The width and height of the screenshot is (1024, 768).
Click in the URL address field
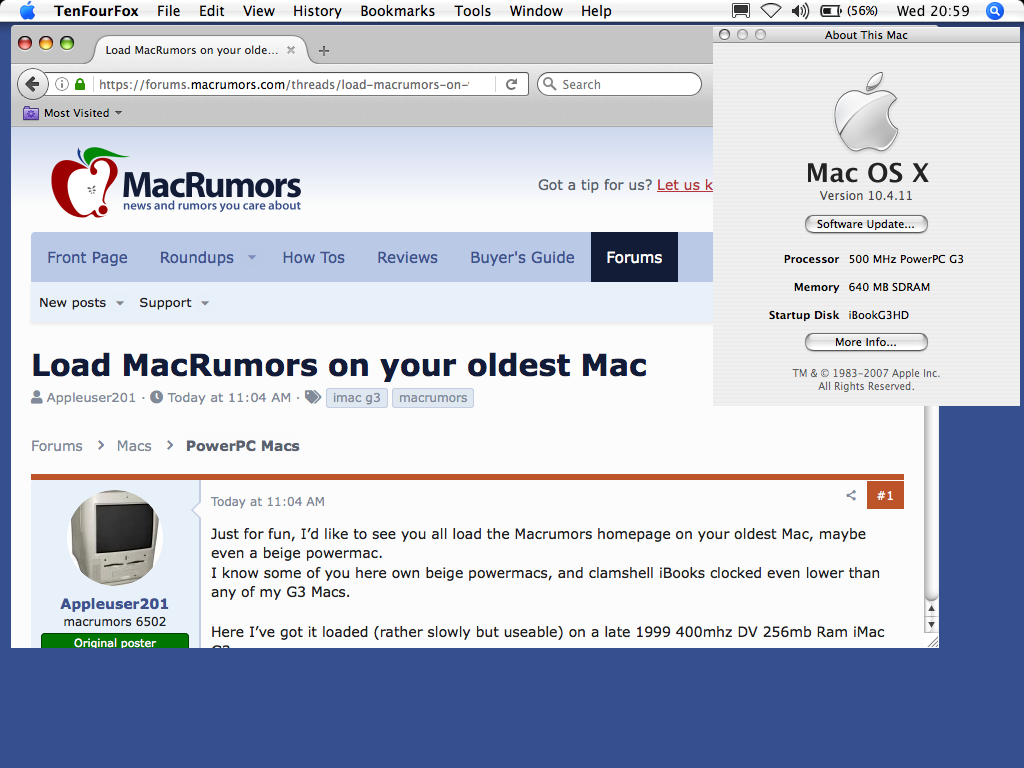pos(285,84)
